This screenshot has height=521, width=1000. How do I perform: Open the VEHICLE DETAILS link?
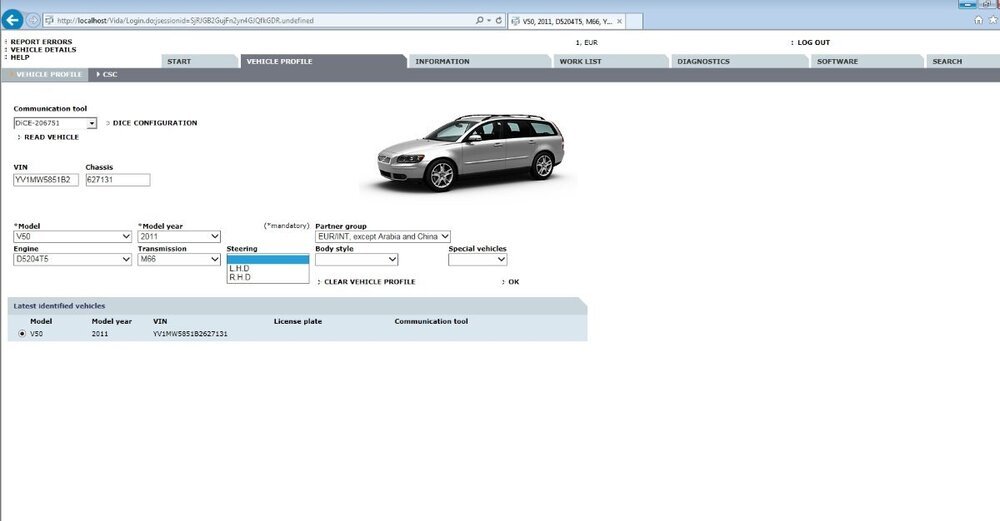click(43, 50)
